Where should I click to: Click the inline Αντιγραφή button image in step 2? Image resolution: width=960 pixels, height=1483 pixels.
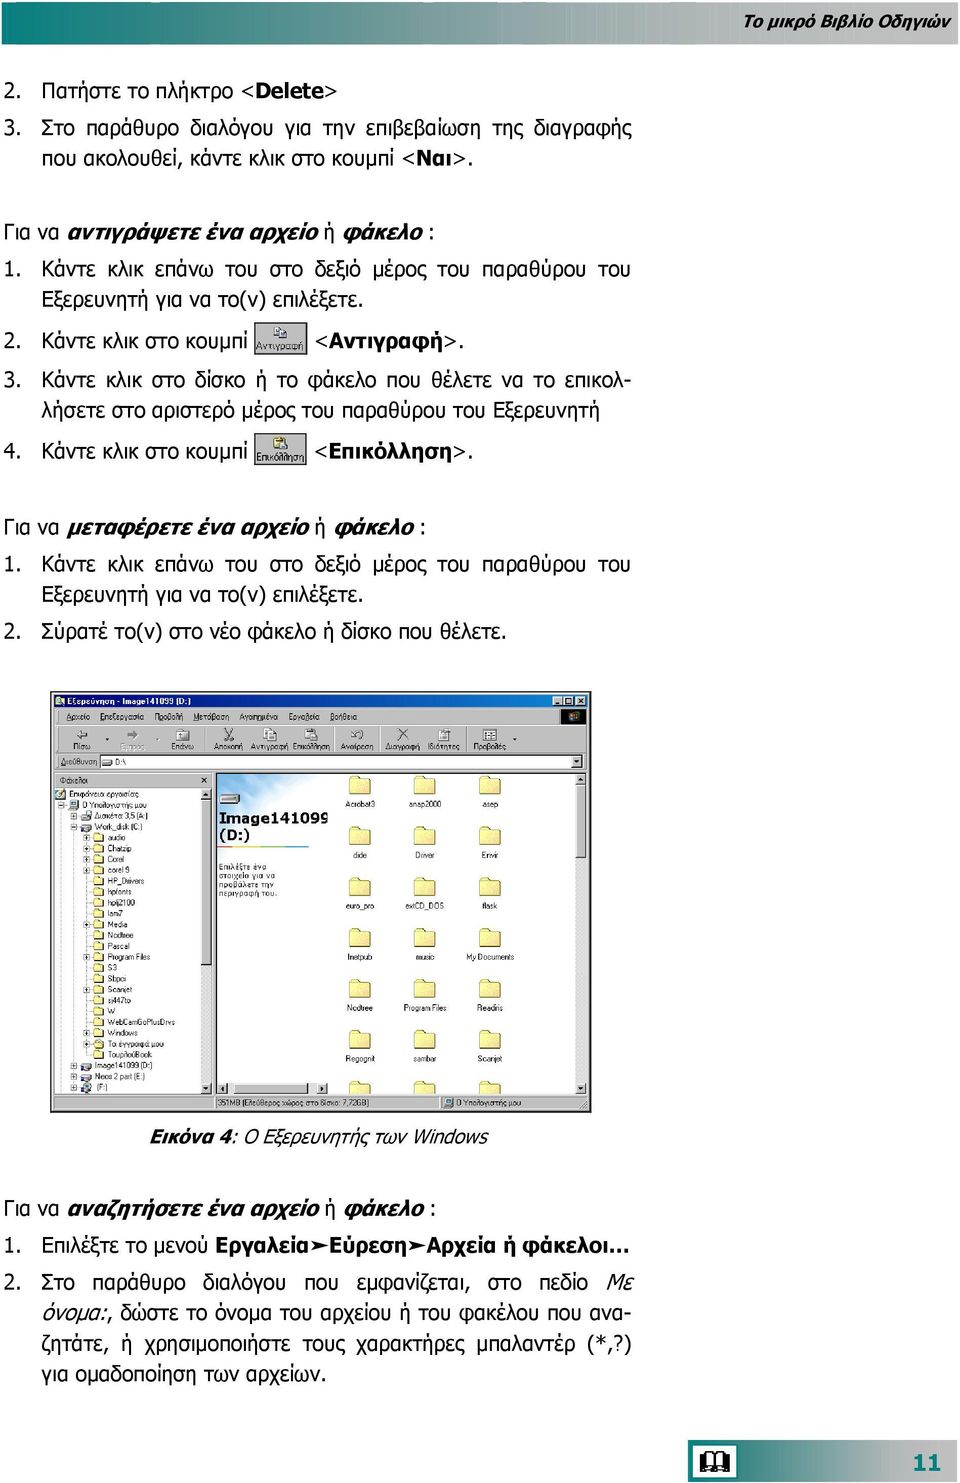coord(280,339)
